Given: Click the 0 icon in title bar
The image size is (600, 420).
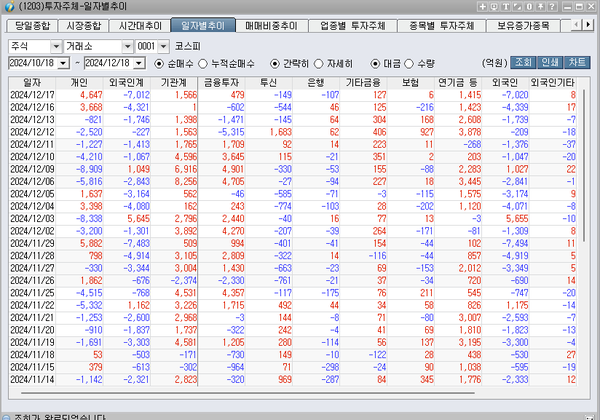Looking at the screenshot, I should click(x=529, y=7).
